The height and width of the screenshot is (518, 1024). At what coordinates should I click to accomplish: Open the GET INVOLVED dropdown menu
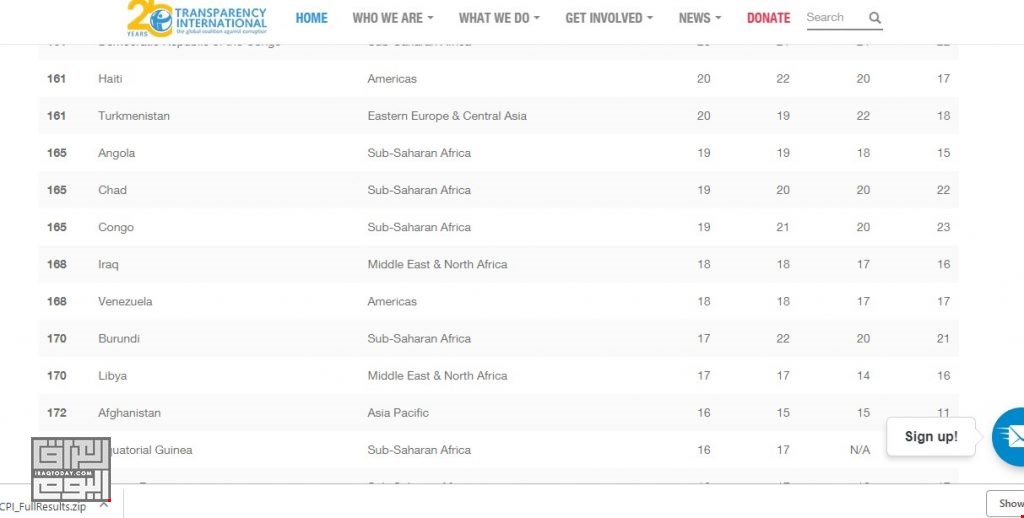point(609,18)
